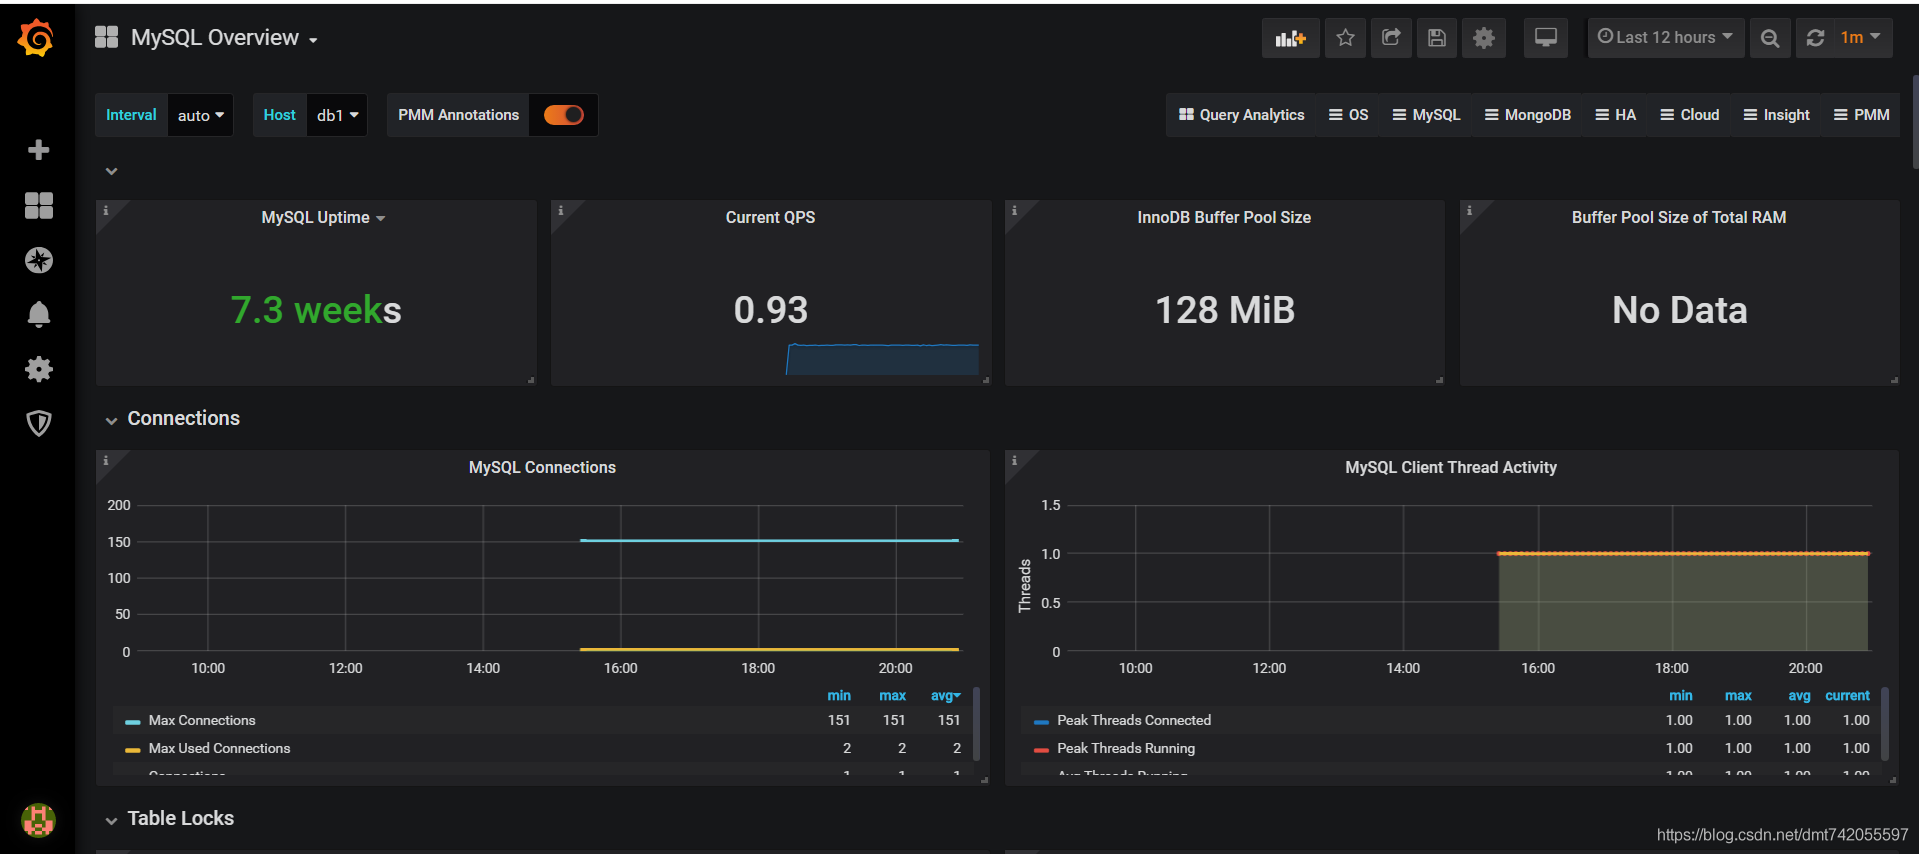
Task: Click the dashboard grid icon beside title
Action: 106,37
